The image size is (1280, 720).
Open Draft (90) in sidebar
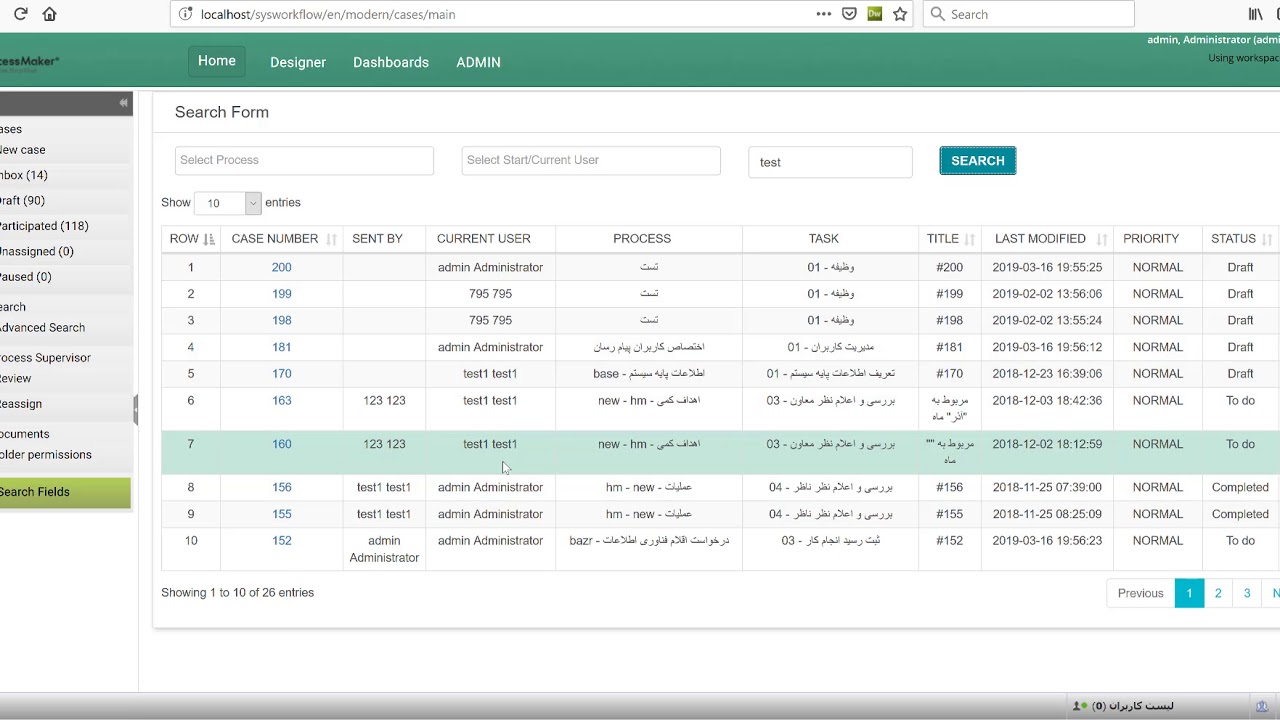22,201
